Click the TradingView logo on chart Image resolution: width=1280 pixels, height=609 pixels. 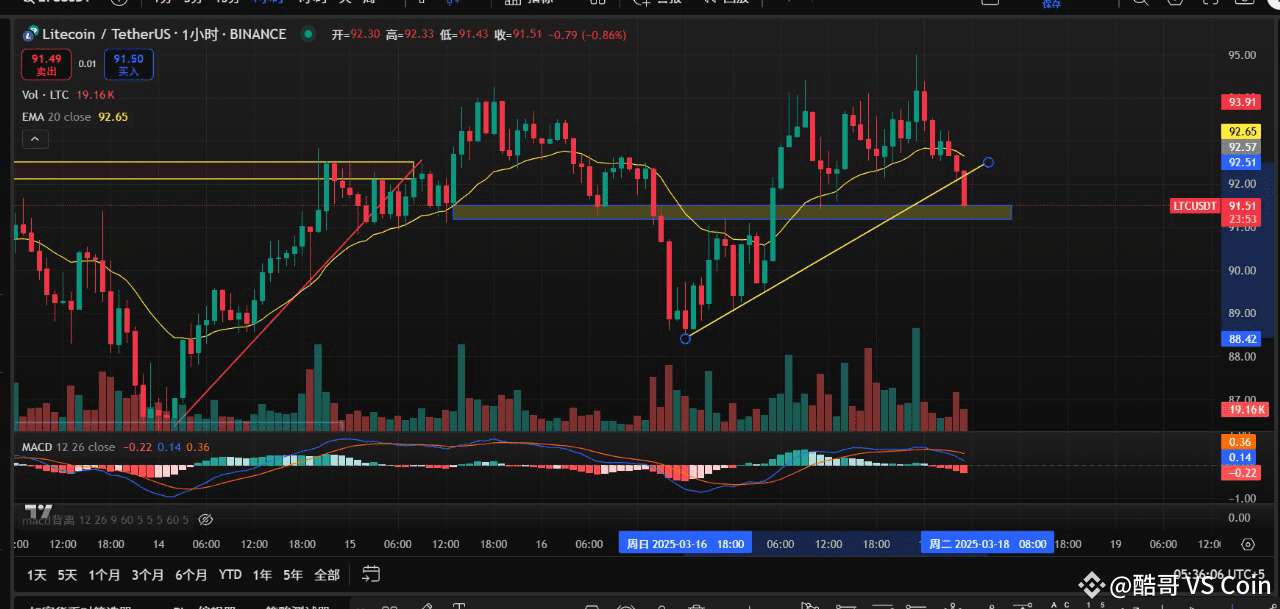point(38,510)
